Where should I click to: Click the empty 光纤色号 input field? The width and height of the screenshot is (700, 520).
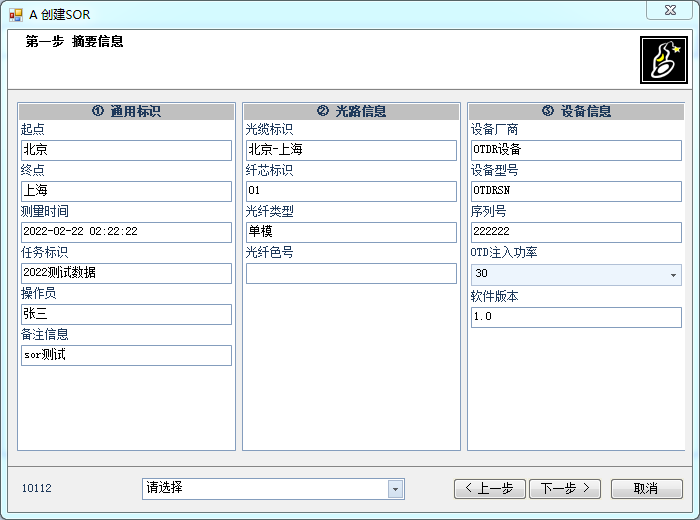[x=351, y=273]
